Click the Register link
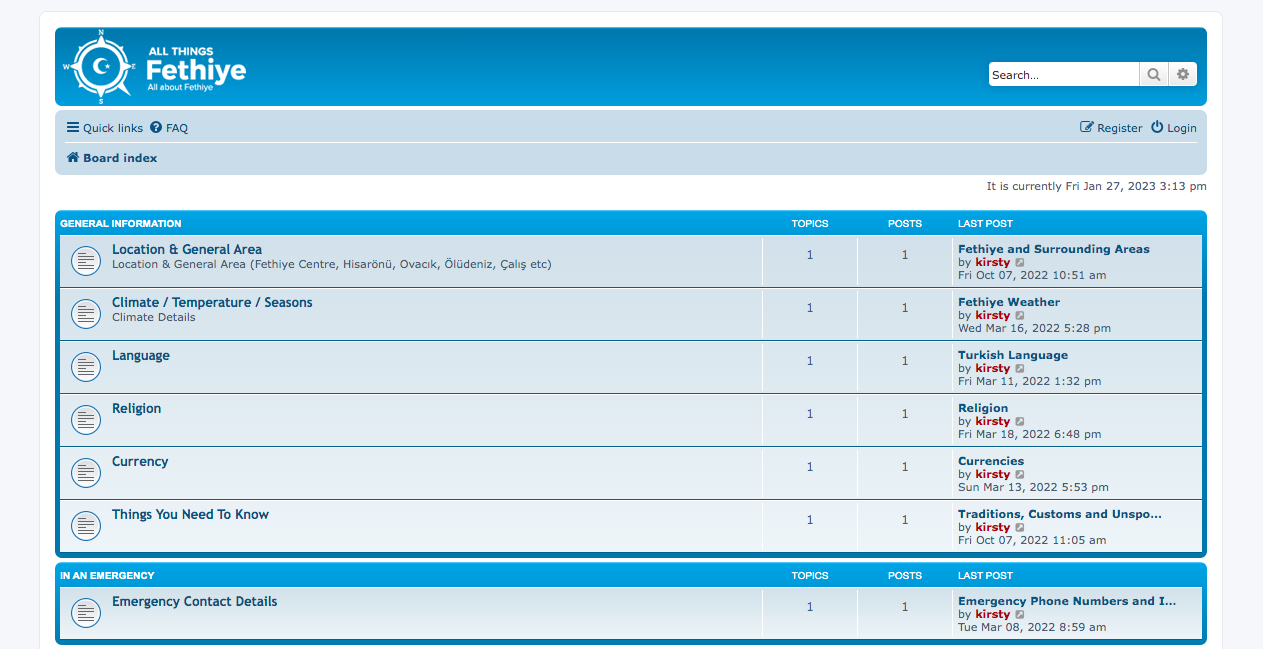 click(x=1111, y=128)
